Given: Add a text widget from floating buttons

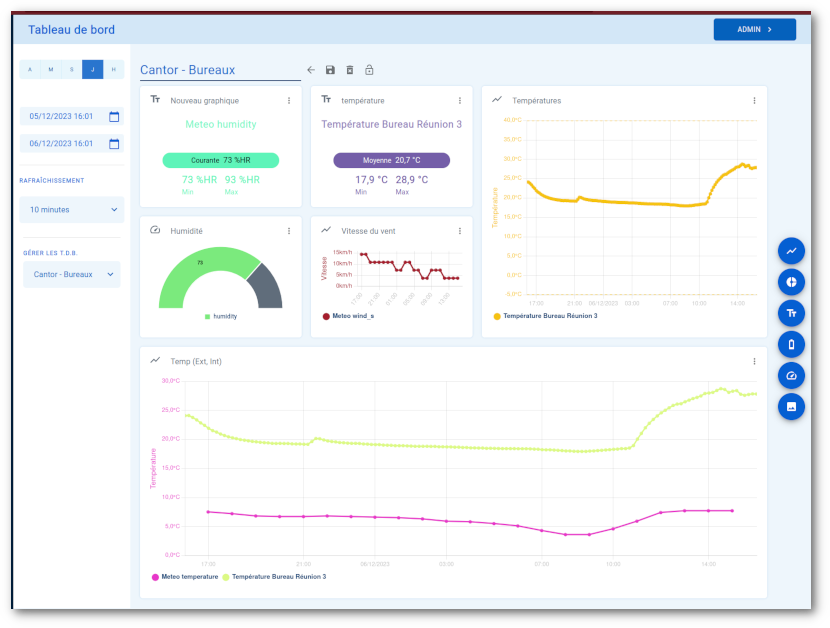Looking at the screenshot, I should [791, 313].
